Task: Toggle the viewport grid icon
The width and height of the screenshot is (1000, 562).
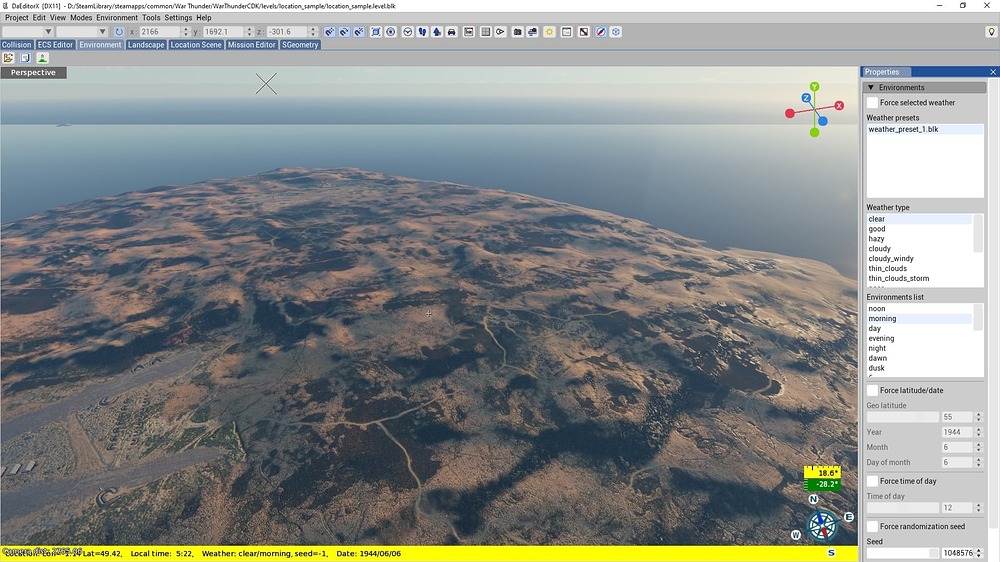Action: click(x=485, y=31)
